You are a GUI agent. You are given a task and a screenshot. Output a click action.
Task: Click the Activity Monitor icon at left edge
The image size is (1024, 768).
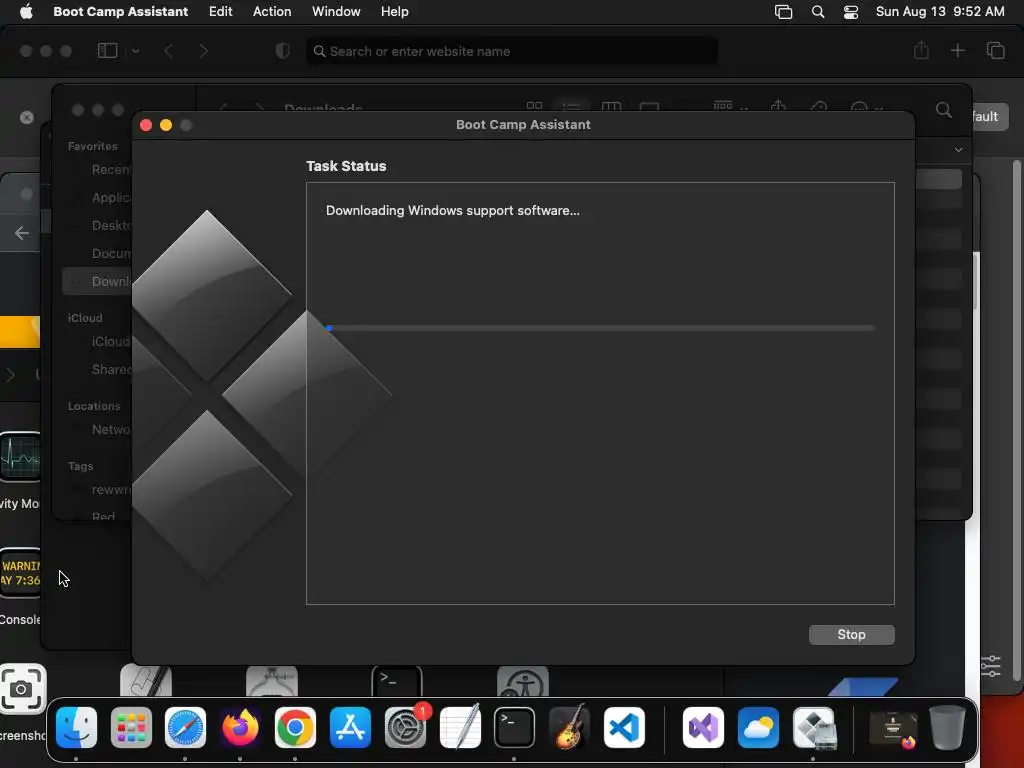20,456
